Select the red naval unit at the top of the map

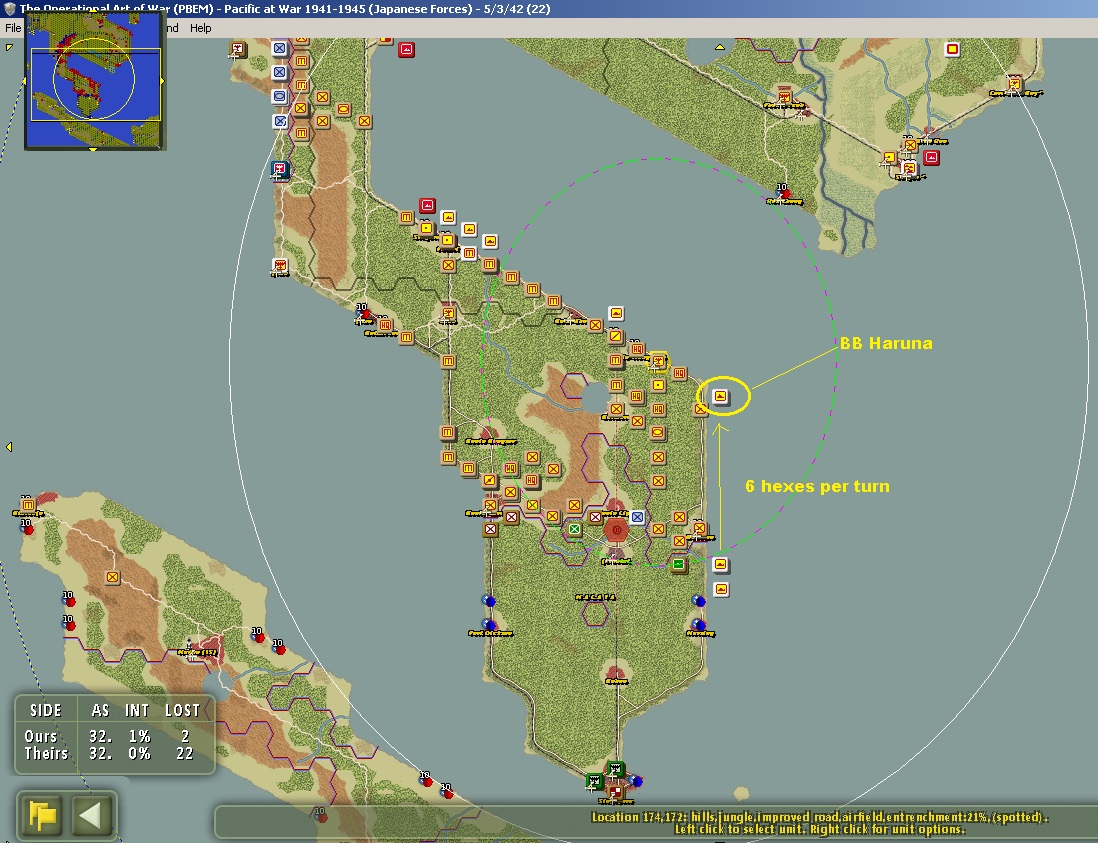click(x=406, y=50)
